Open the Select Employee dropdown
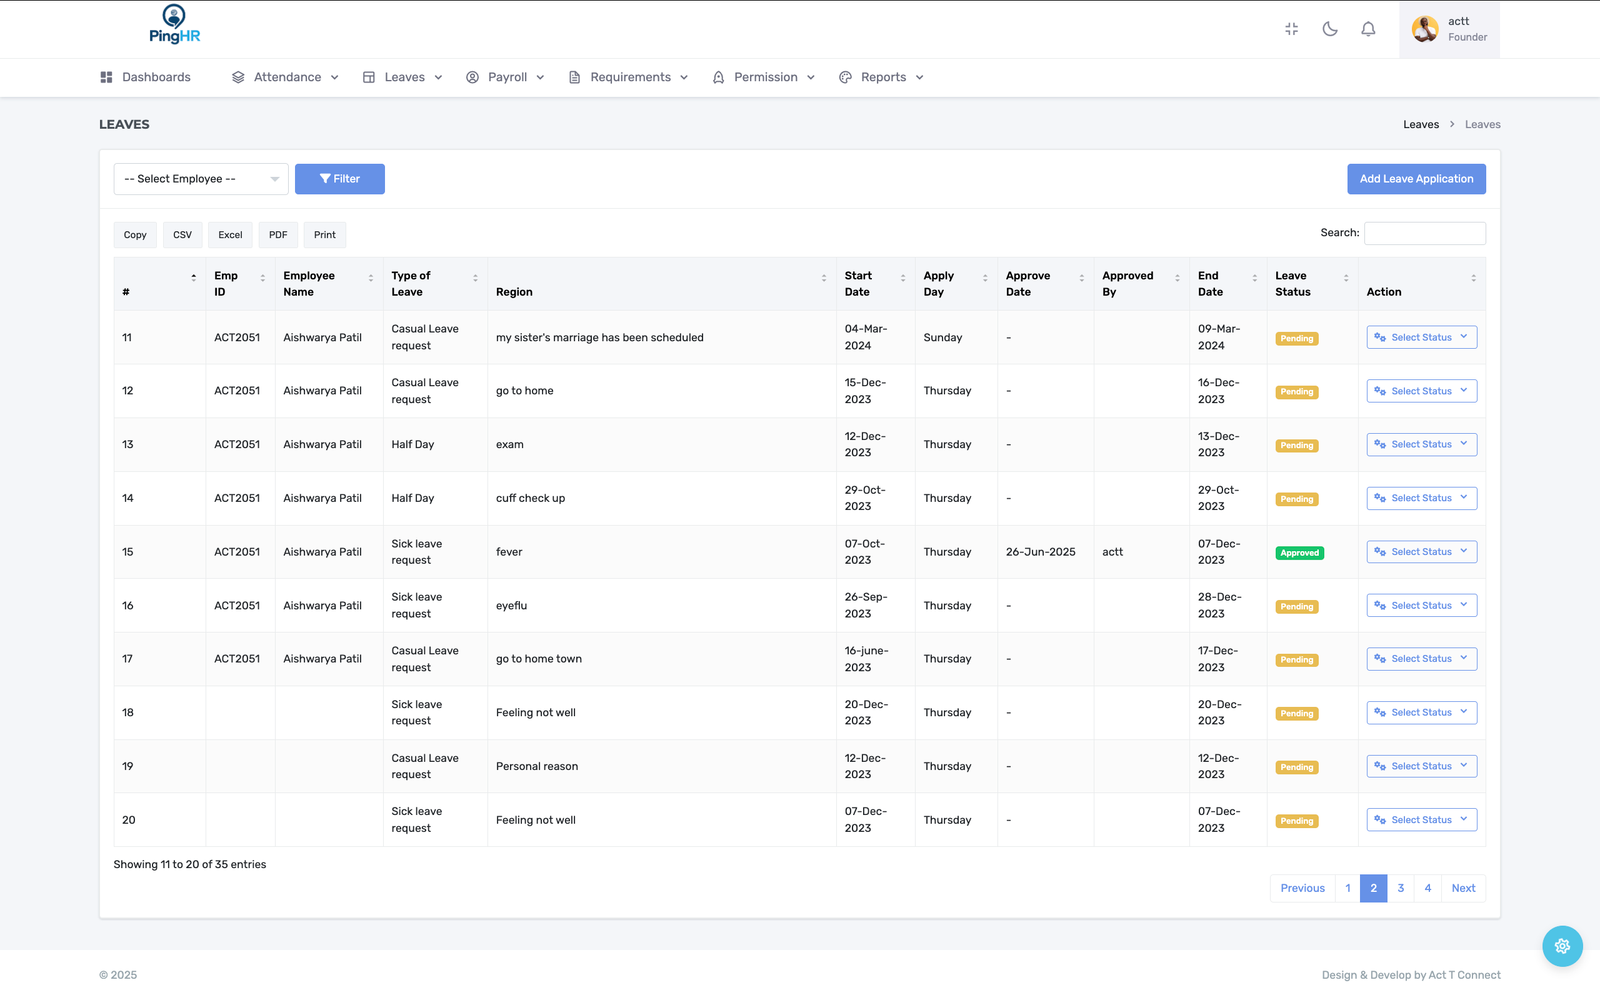 click(x=201, y=179)
